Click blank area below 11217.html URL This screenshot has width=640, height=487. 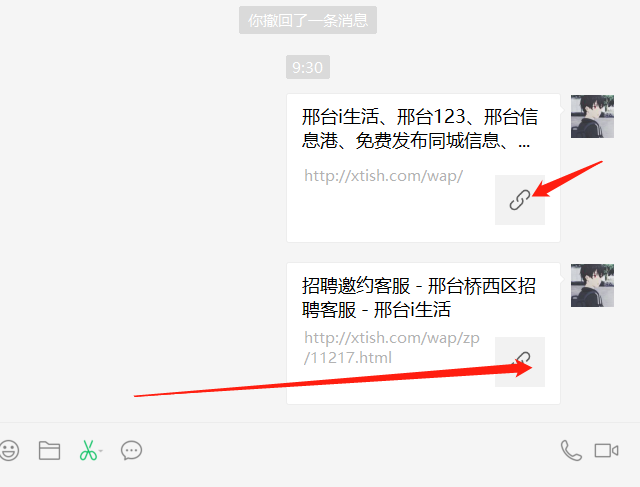click(x=388, y=386)
